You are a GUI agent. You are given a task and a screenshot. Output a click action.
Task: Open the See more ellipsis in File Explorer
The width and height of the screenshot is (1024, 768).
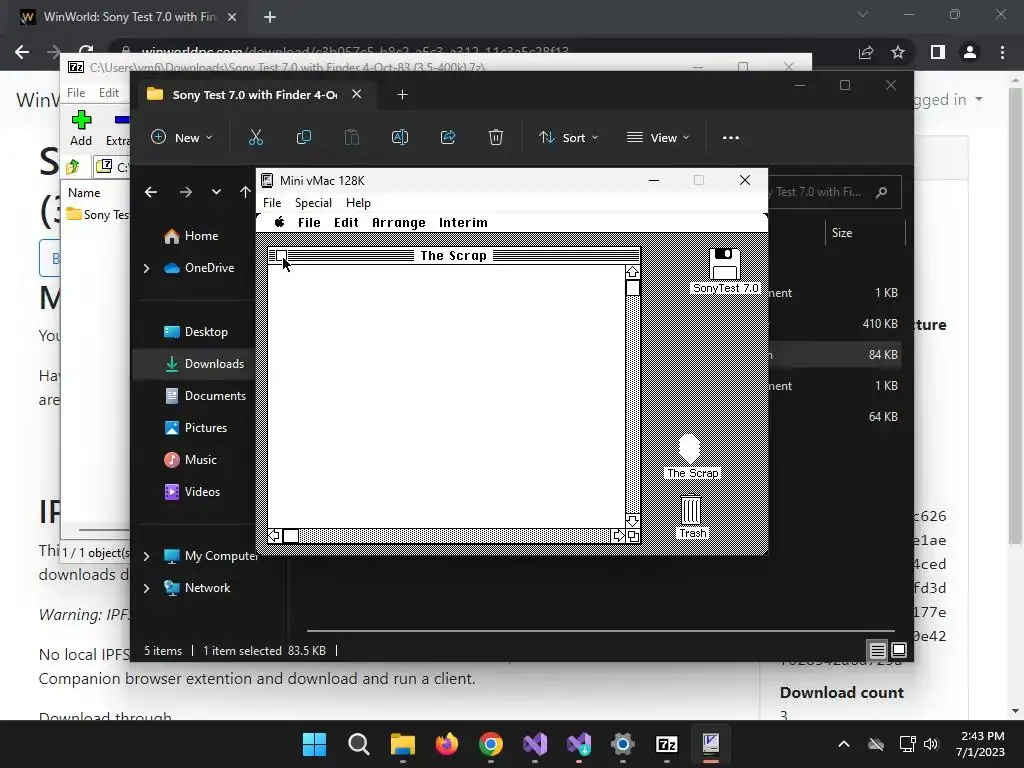click(x=731, y=137)
